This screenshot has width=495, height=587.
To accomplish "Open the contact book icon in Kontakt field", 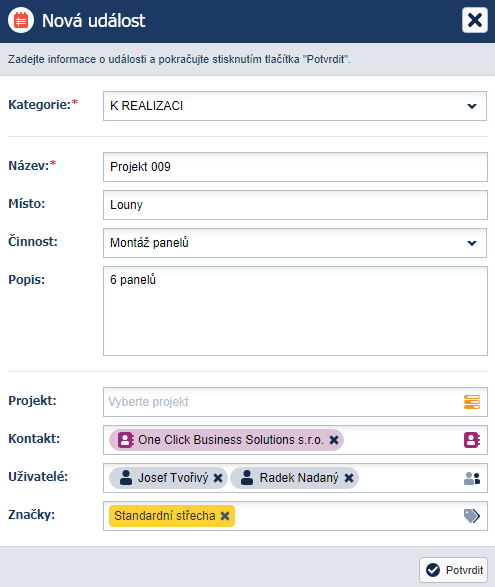I will point(472,440).
